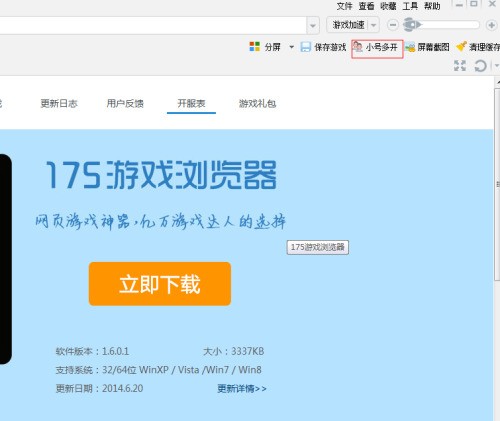The height and width of the screenshot is (421, 500).
Task: Open the 更新详情>> link
Action: coord(242,389)
